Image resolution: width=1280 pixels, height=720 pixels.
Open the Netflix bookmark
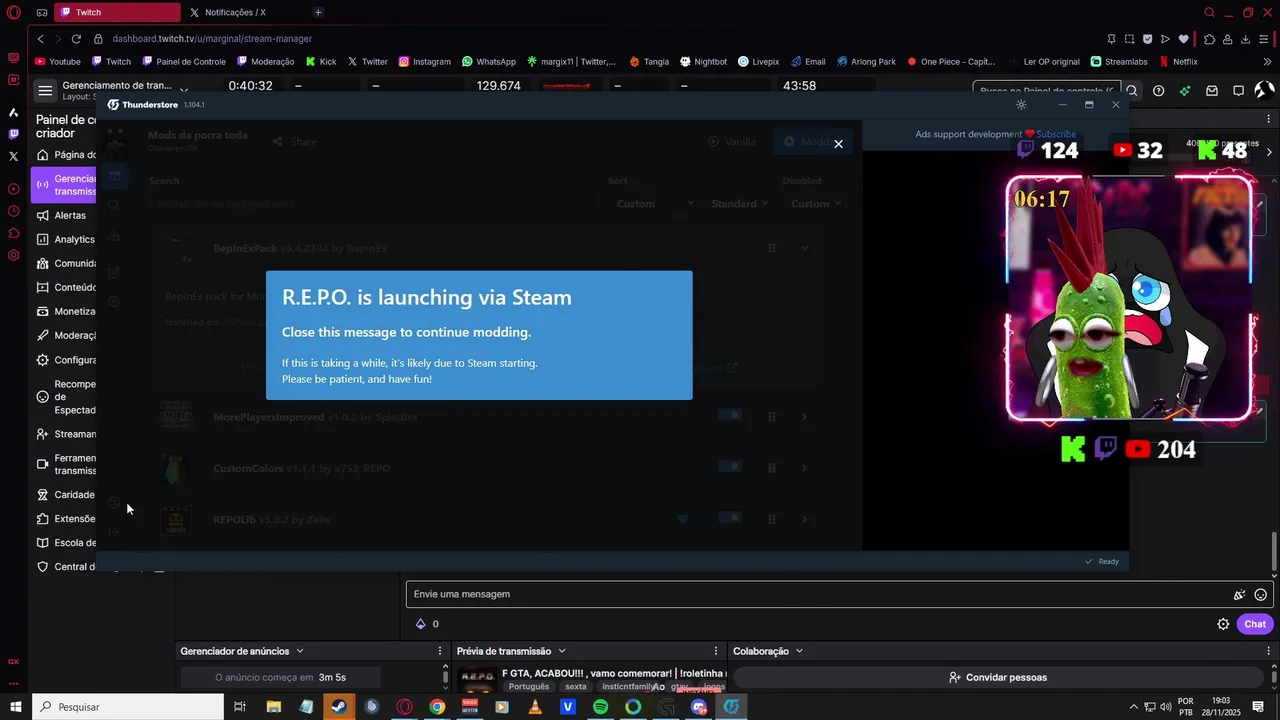tap(1178, 61)
